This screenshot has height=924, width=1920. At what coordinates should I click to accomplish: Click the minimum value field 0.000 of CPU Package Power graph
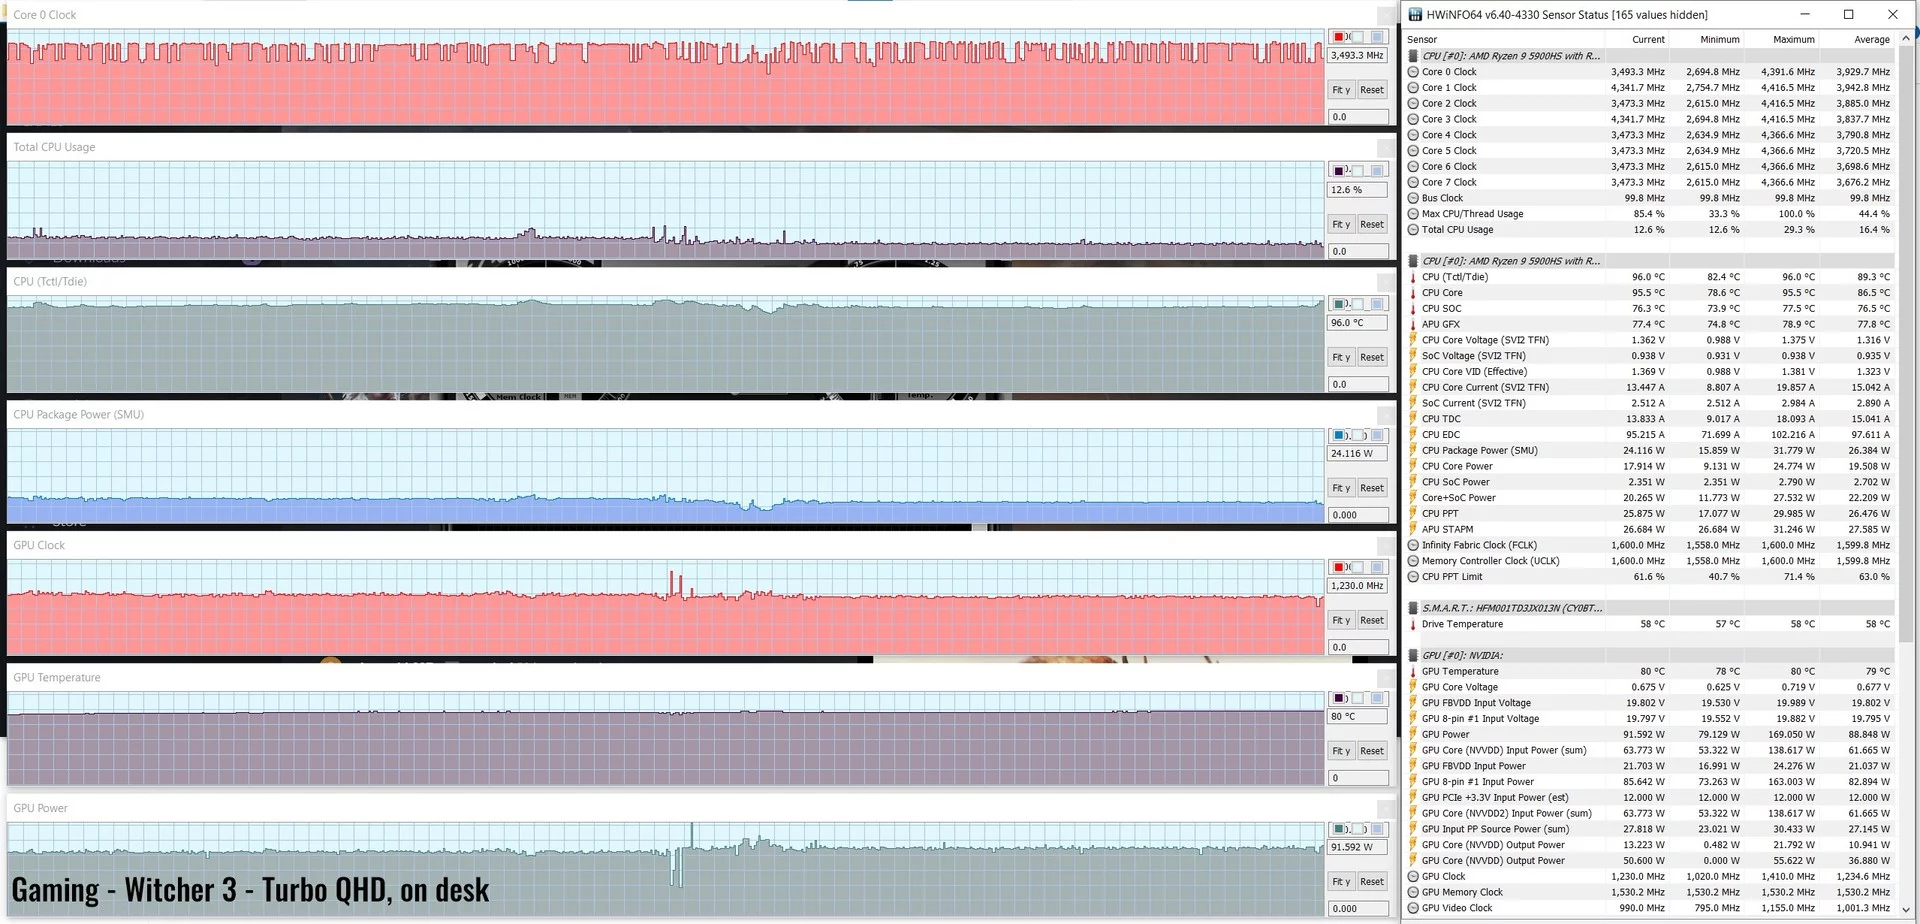(x=1358, y=515)
